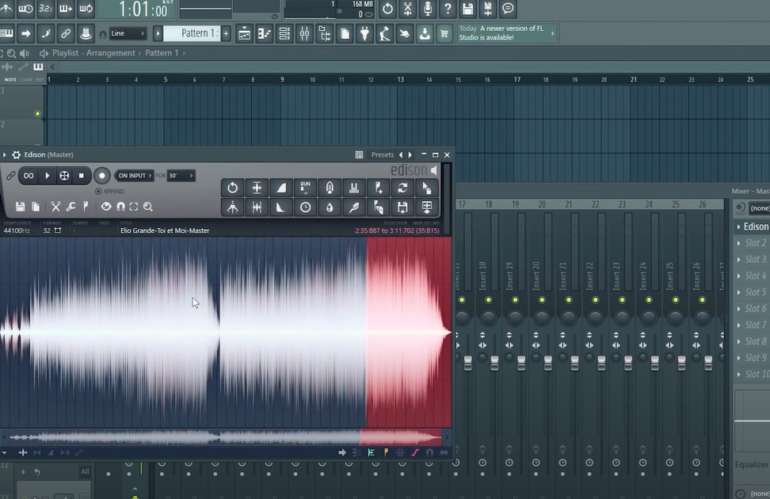Screen dimensions: 770x499
Task: Click Edison clean-up brush tool
Action: pyautogui.click(x=354, y=207)
